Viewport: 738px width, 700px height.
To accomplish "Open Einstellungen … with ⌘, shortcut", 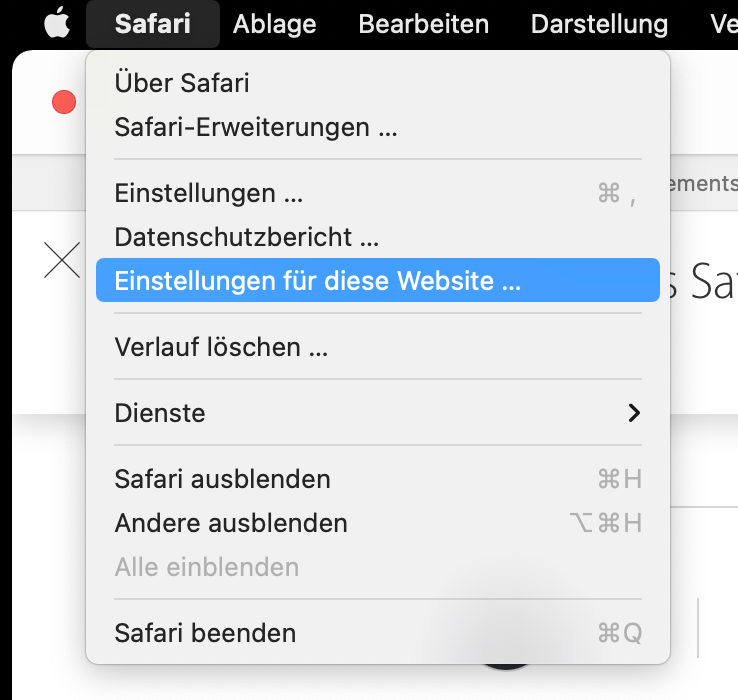I will click(209, 193).
